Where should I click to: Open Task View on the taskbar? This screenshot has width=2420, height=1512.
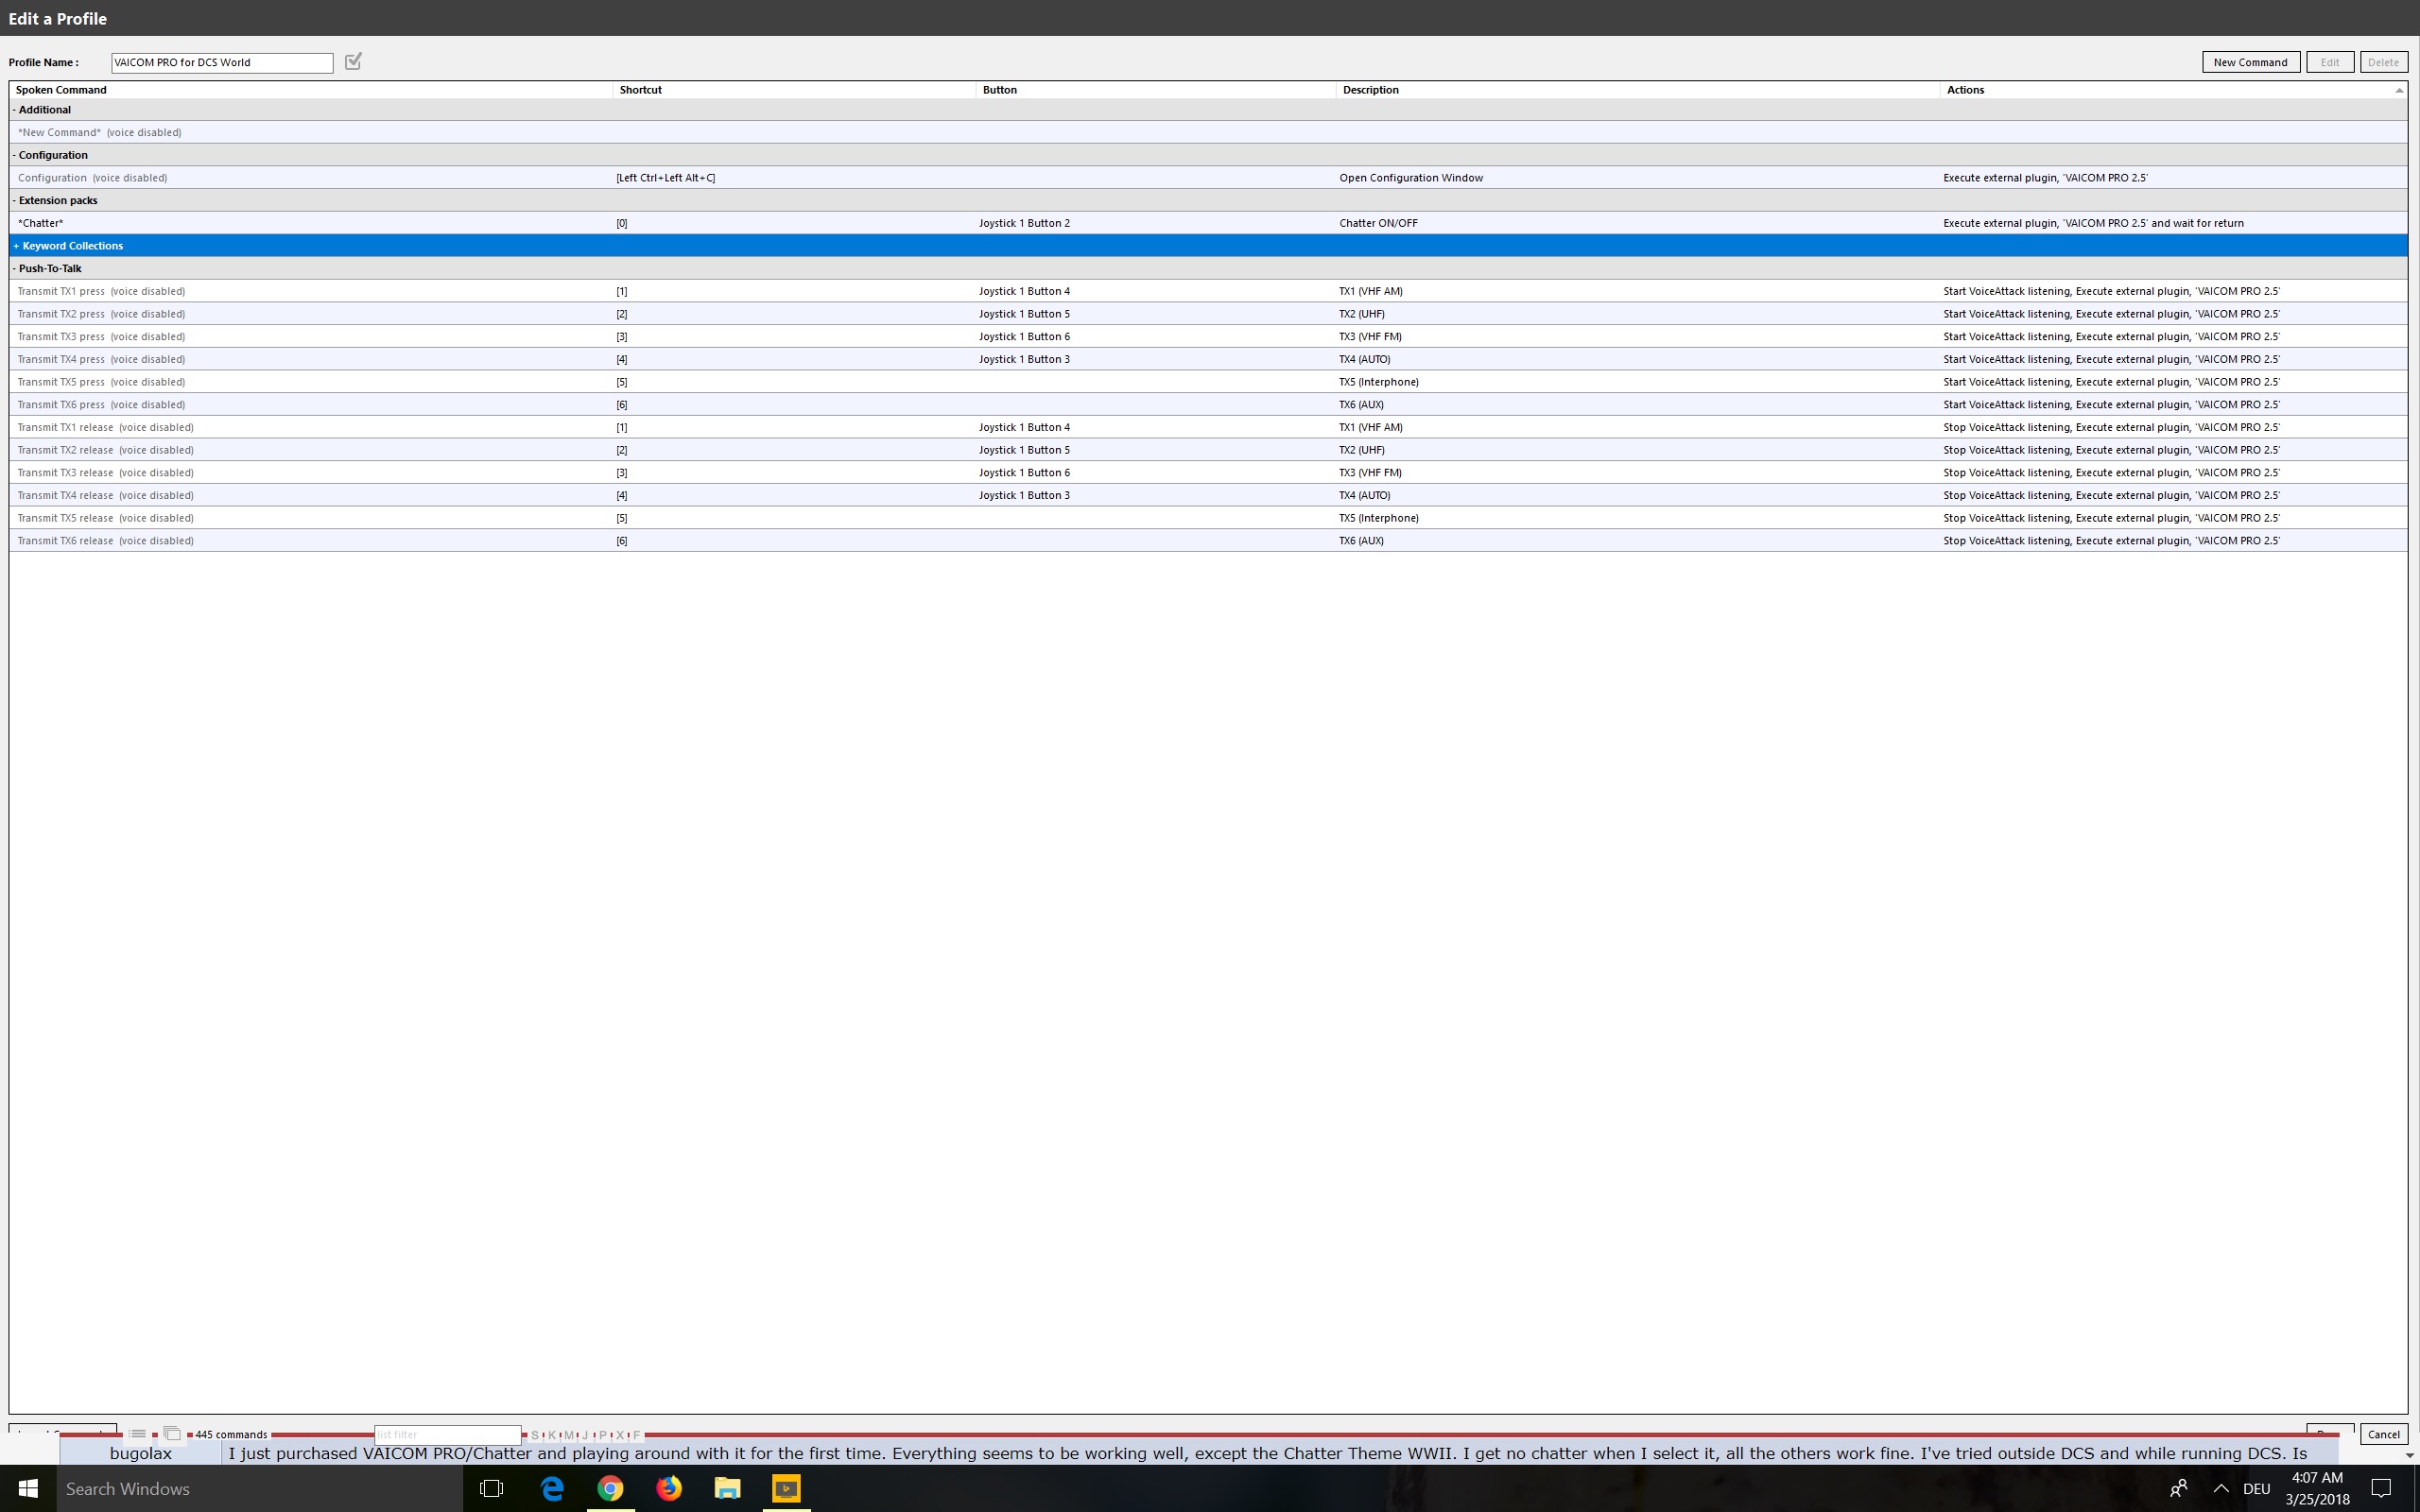pyautogui.click(x=491, y=1489)
